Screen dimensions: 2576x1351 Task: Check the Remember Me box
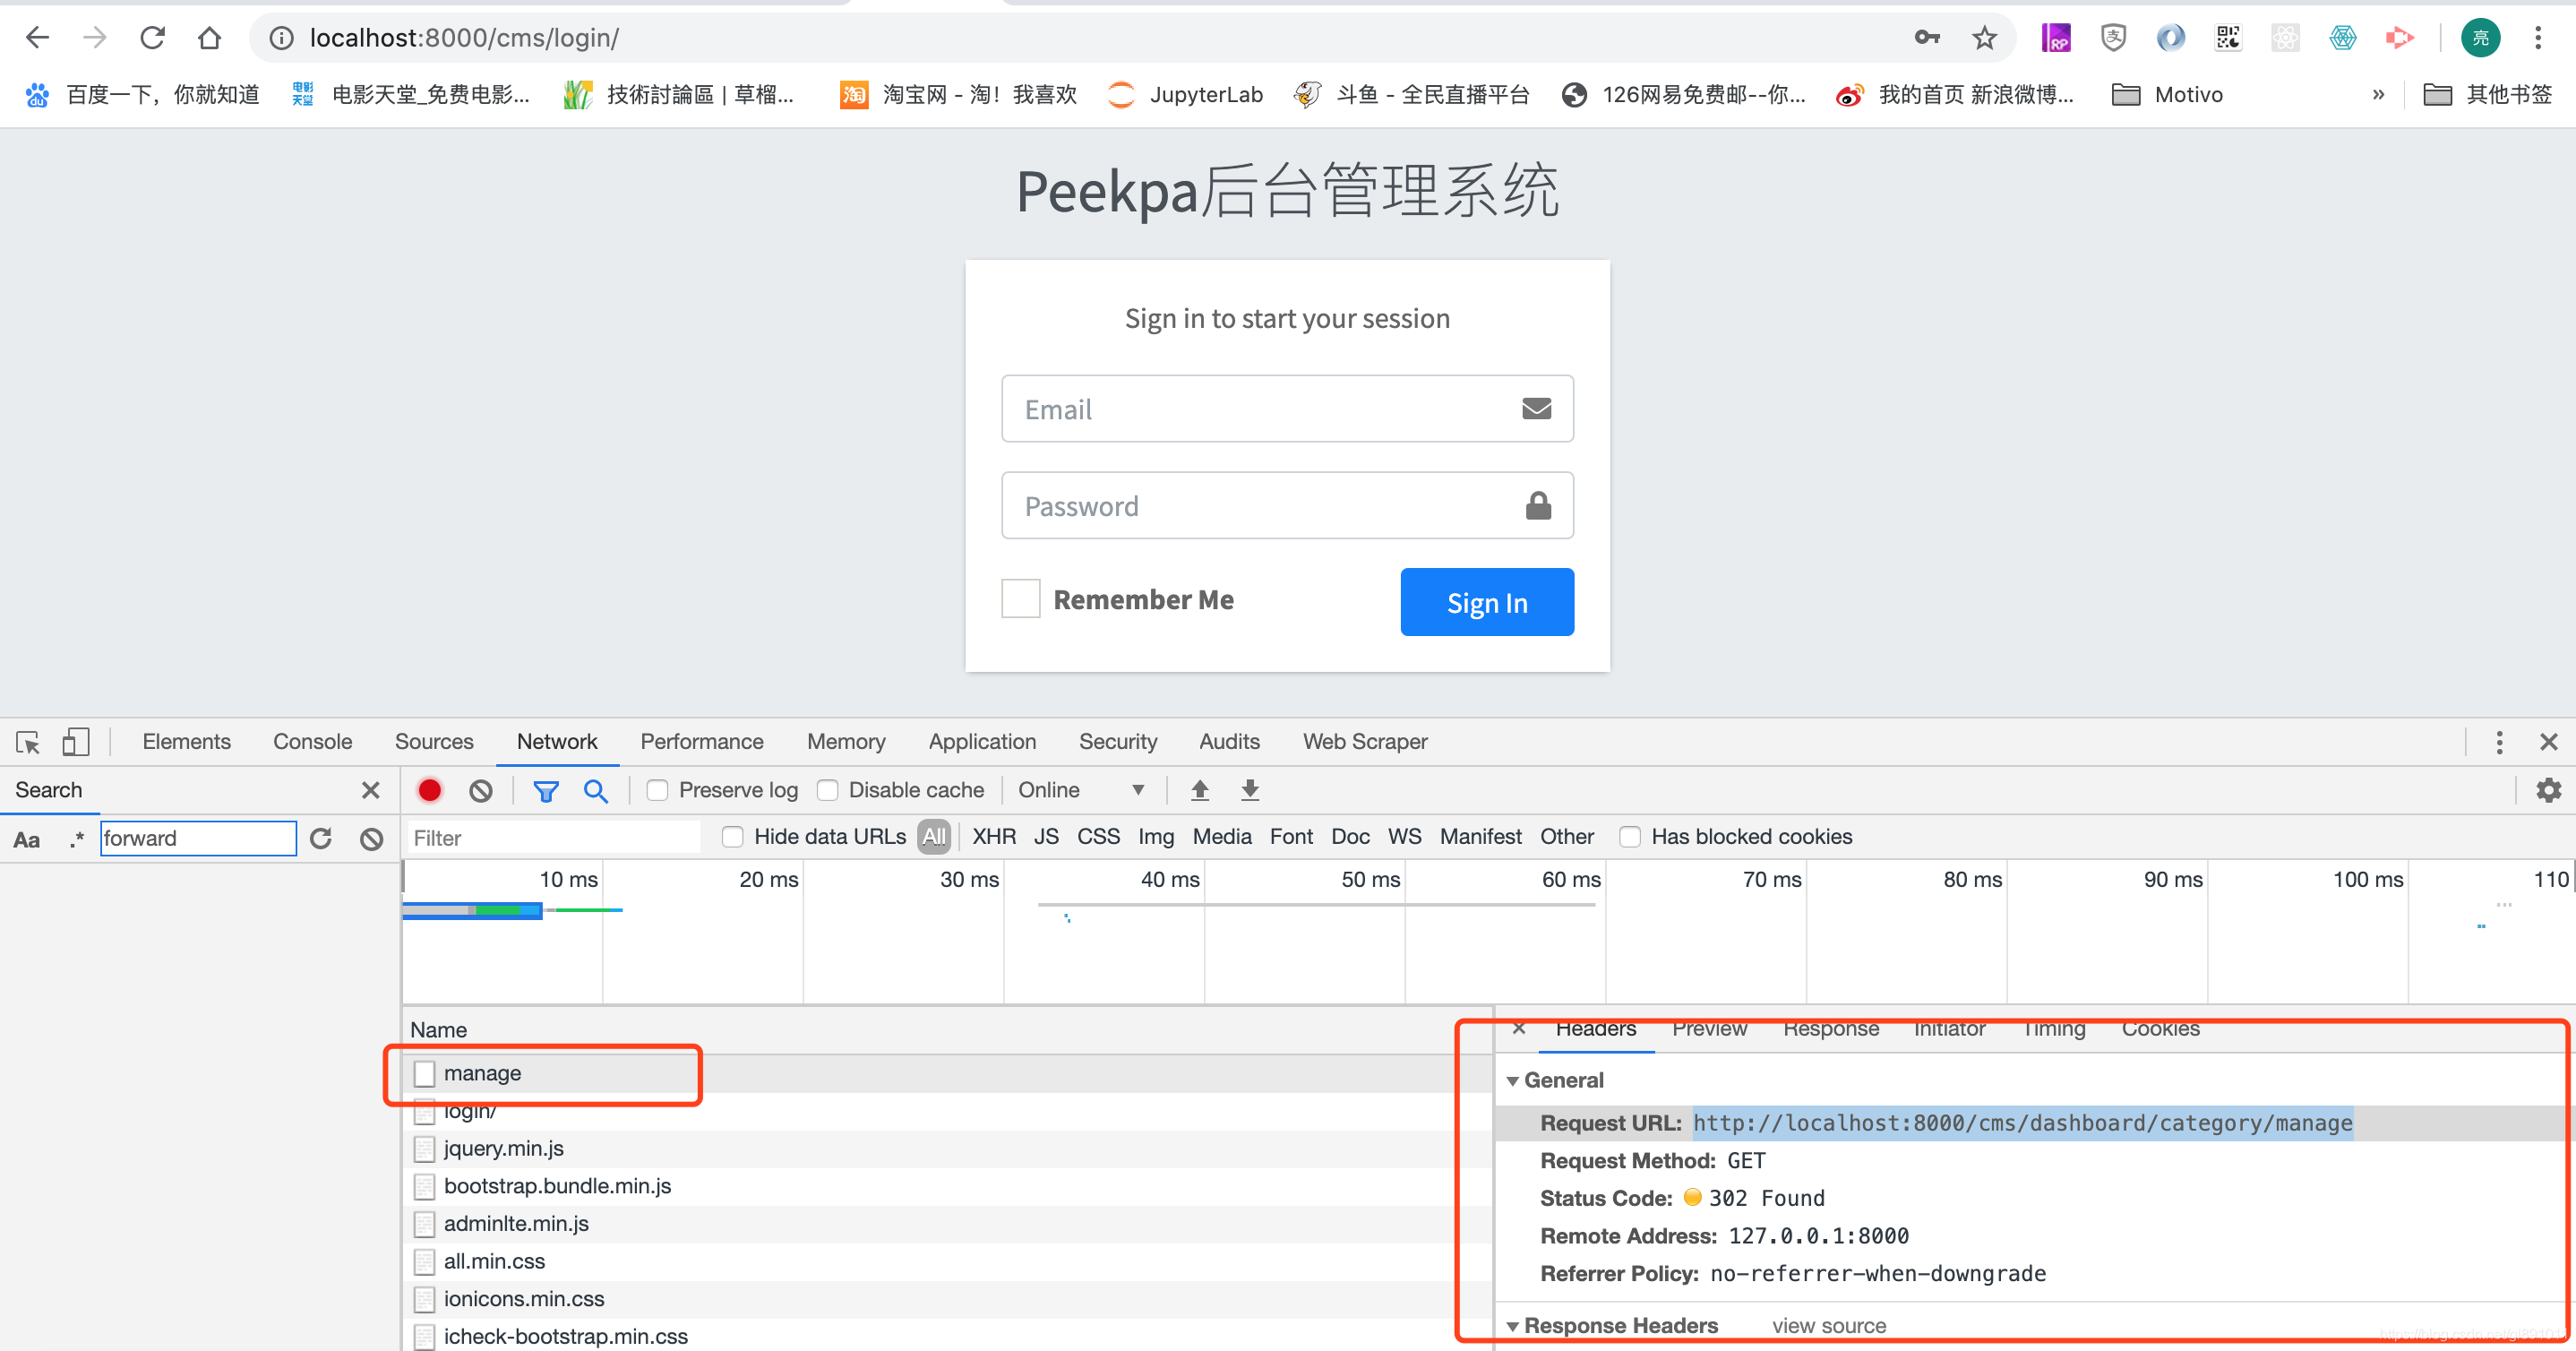click(x=1020, y=598)
